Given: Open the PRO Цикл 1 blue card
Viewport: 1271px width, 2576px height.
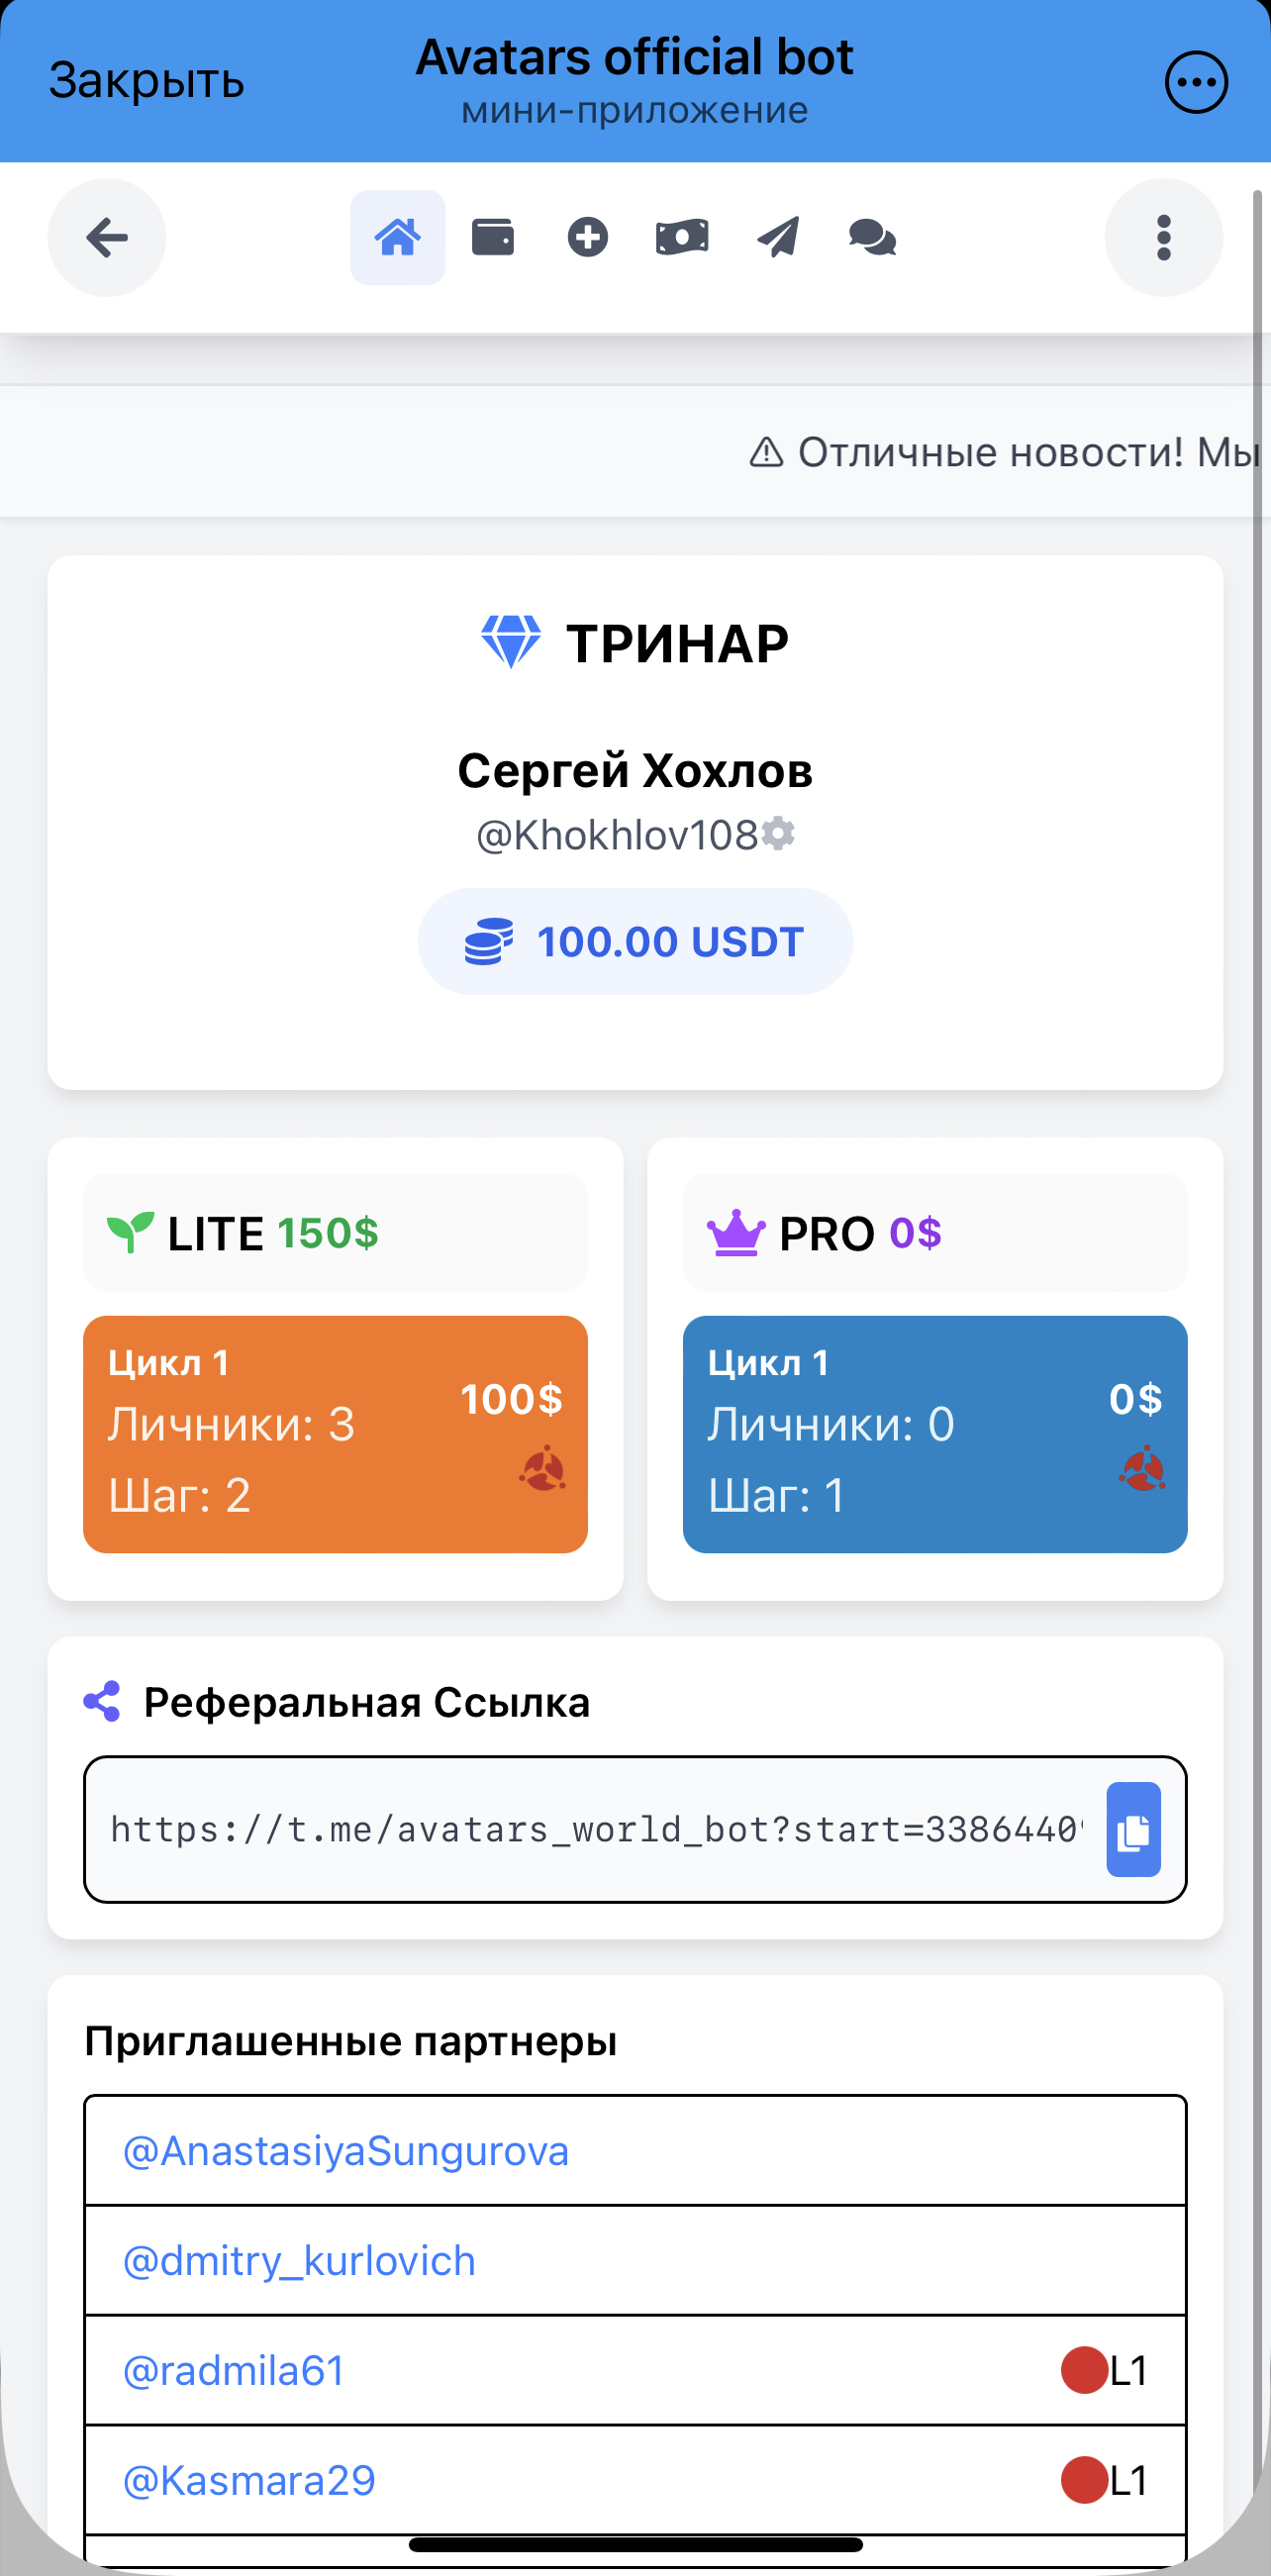Looking at the screenshot, I should [935, 1434].
